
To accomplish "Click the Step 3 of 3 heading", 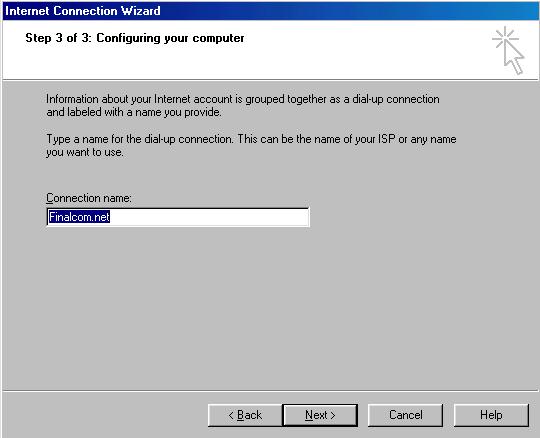I will [135, 38].
